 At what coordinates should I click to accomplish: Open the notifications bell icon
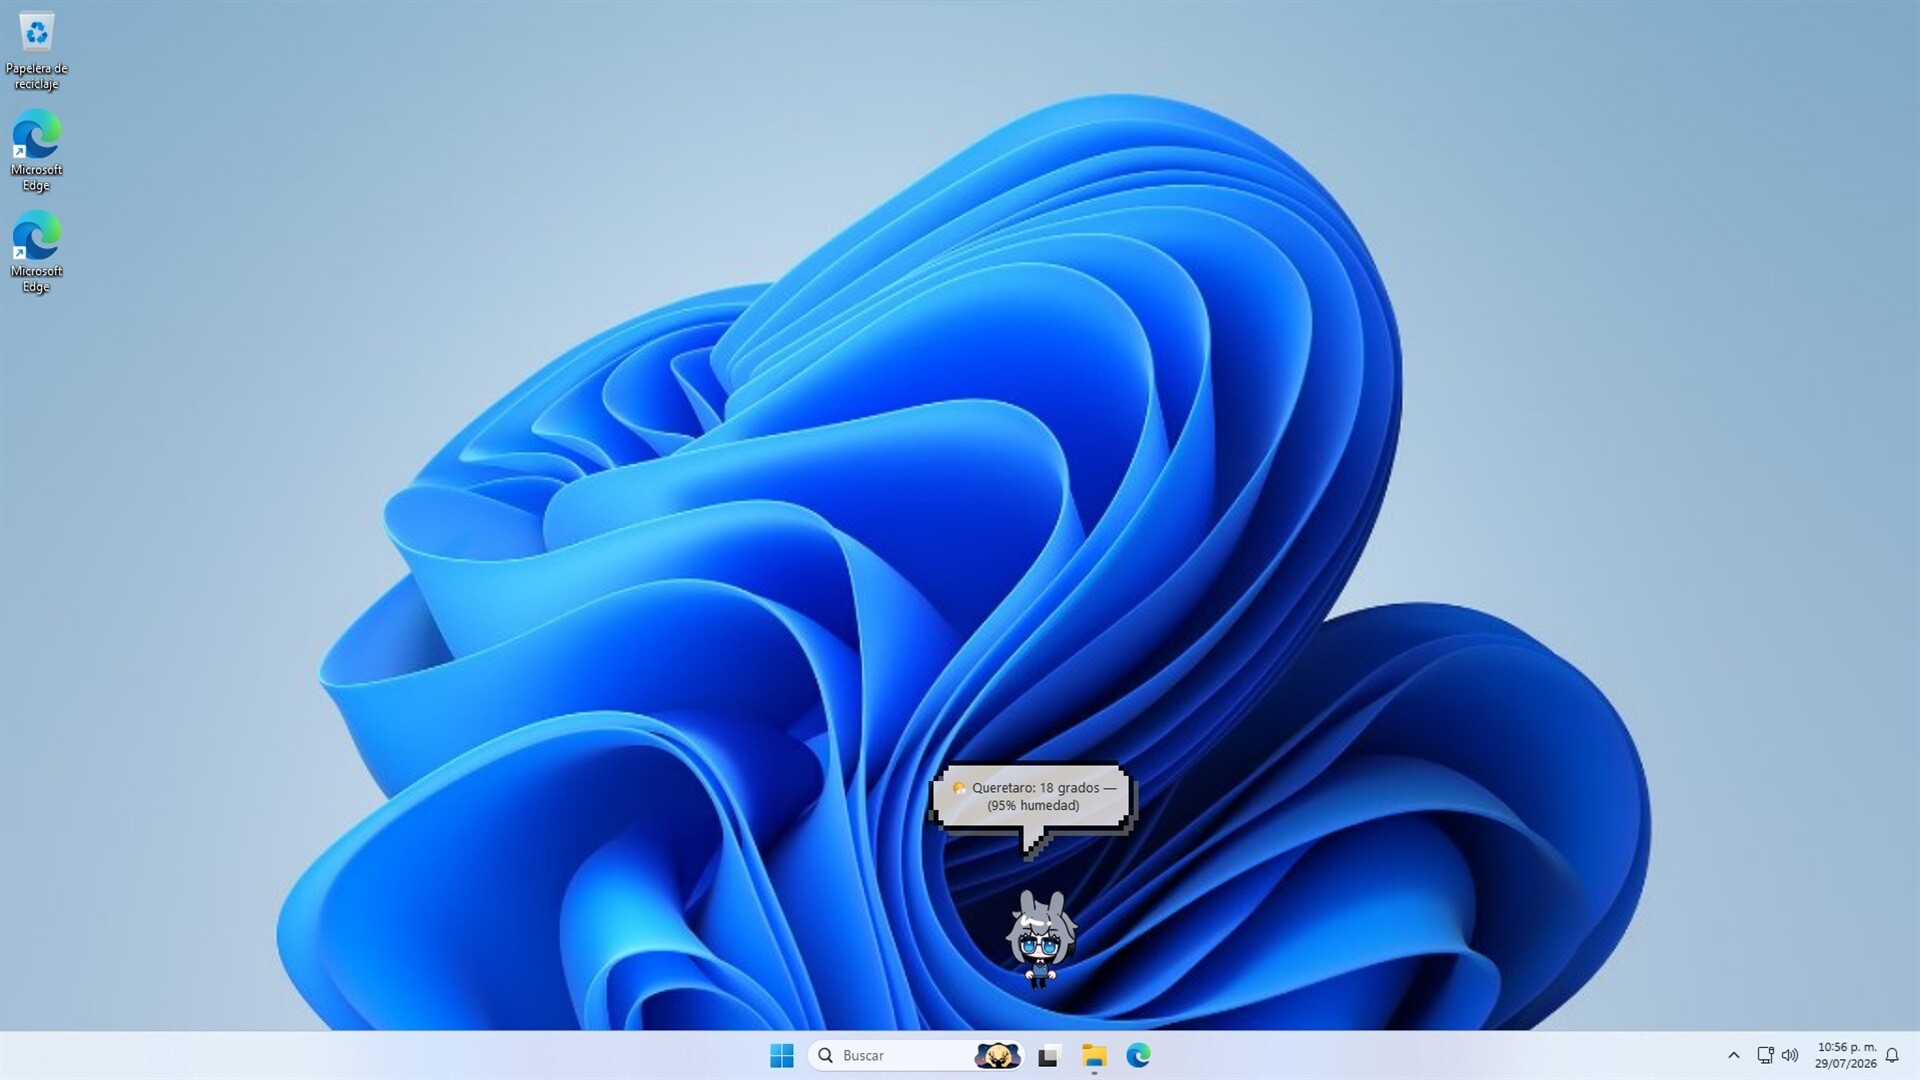(1892, 1055)
